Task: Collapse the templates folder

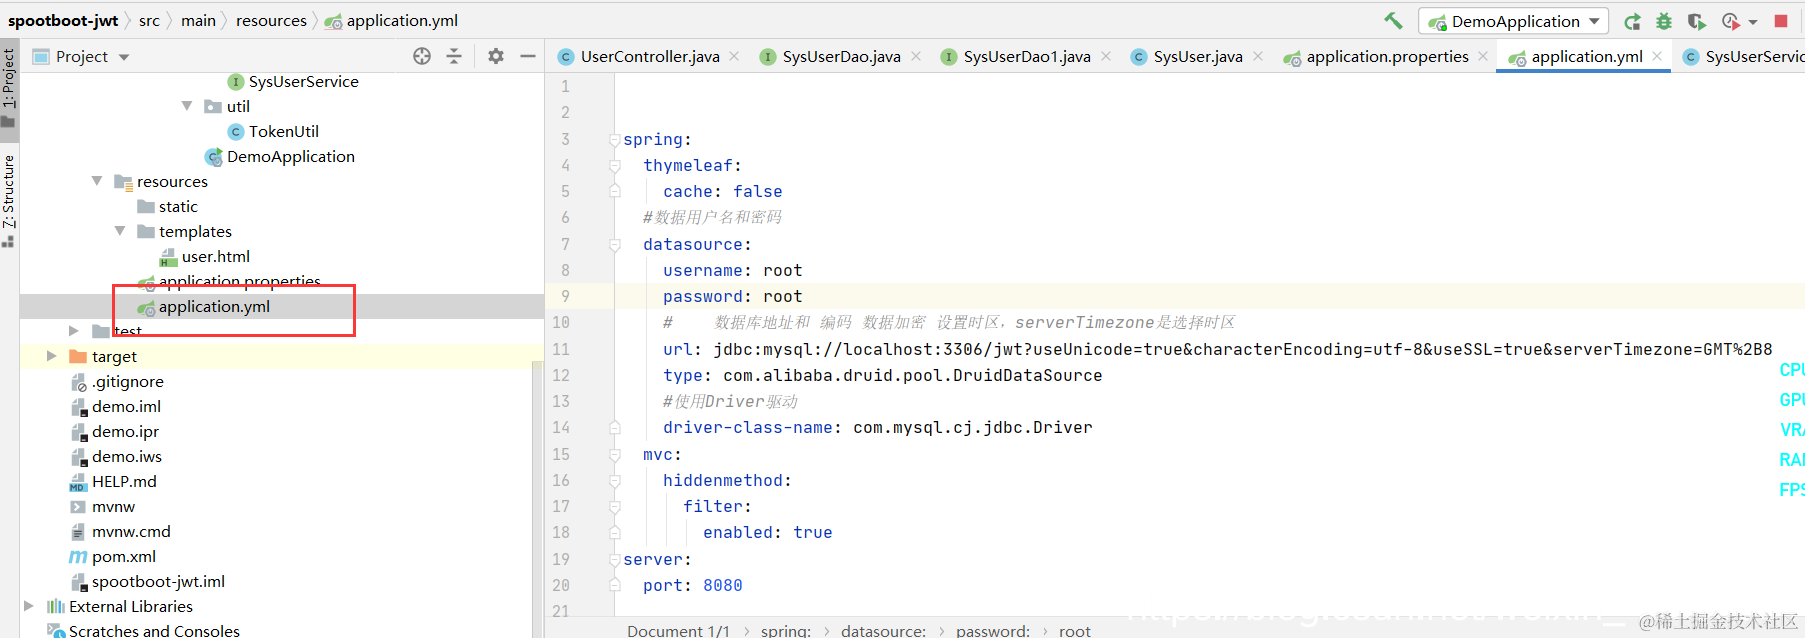Action: click(x=120, y=231)
